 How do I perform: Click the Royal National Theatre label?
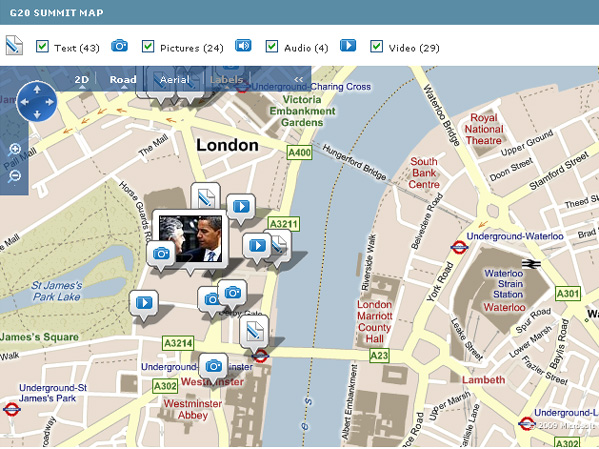pyautogui.click(x=484, y=129)
